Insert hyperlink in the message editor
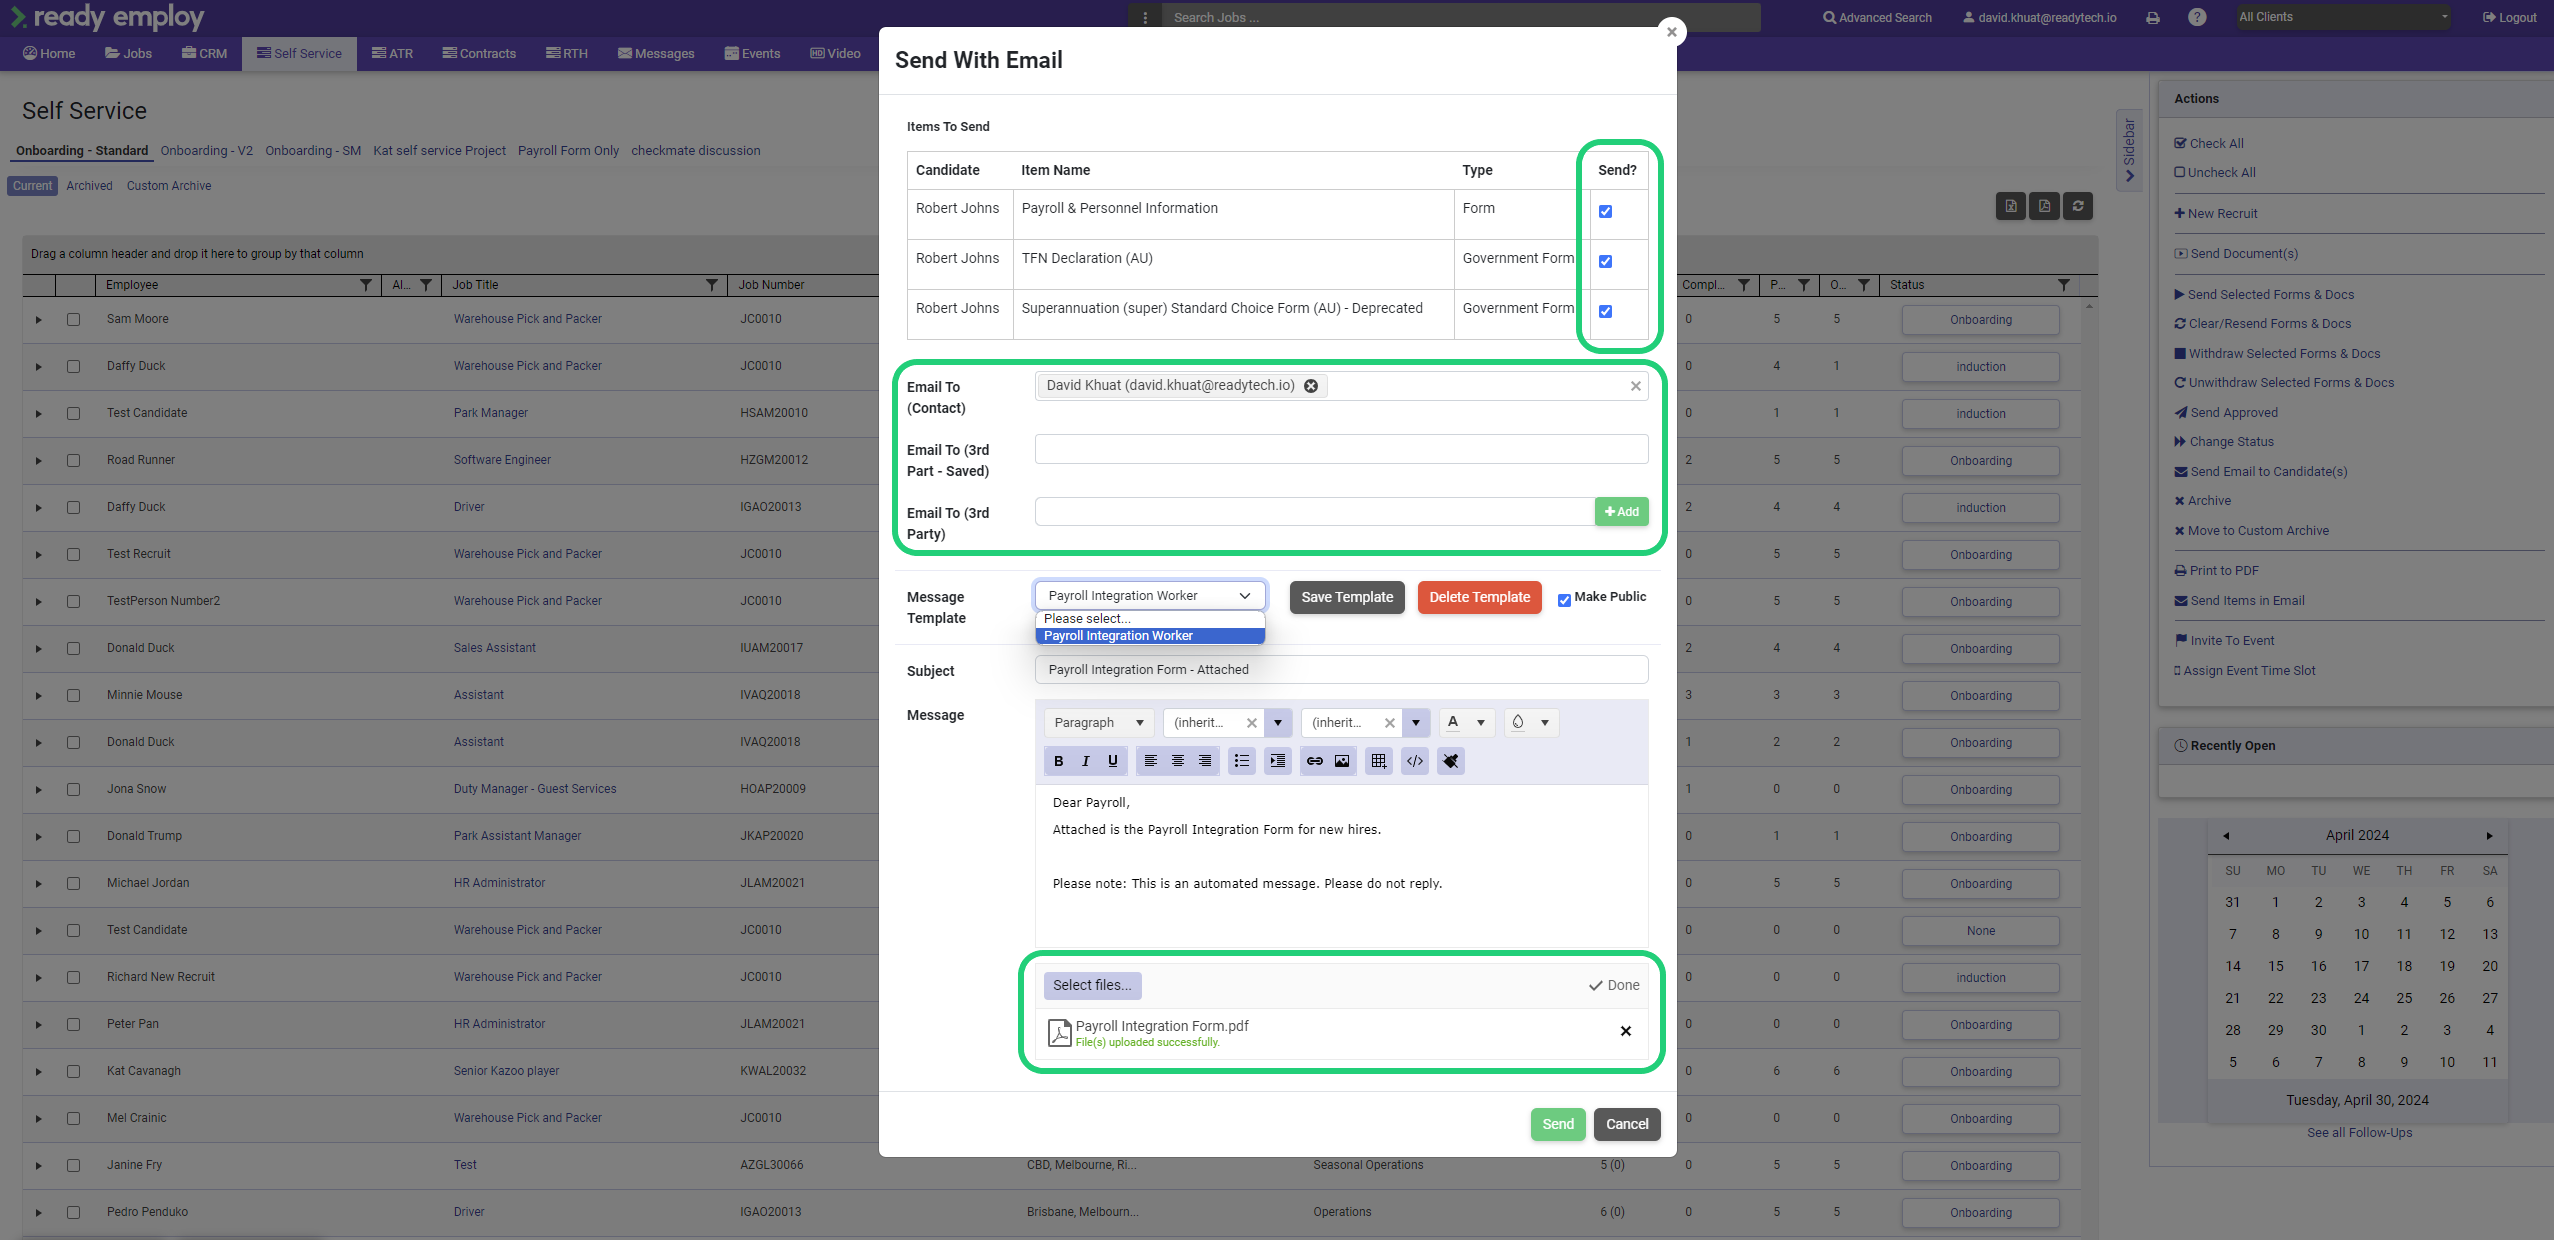This screenshot has height=1240, width=2554. pyautogui.click(x=1315, y=761)
